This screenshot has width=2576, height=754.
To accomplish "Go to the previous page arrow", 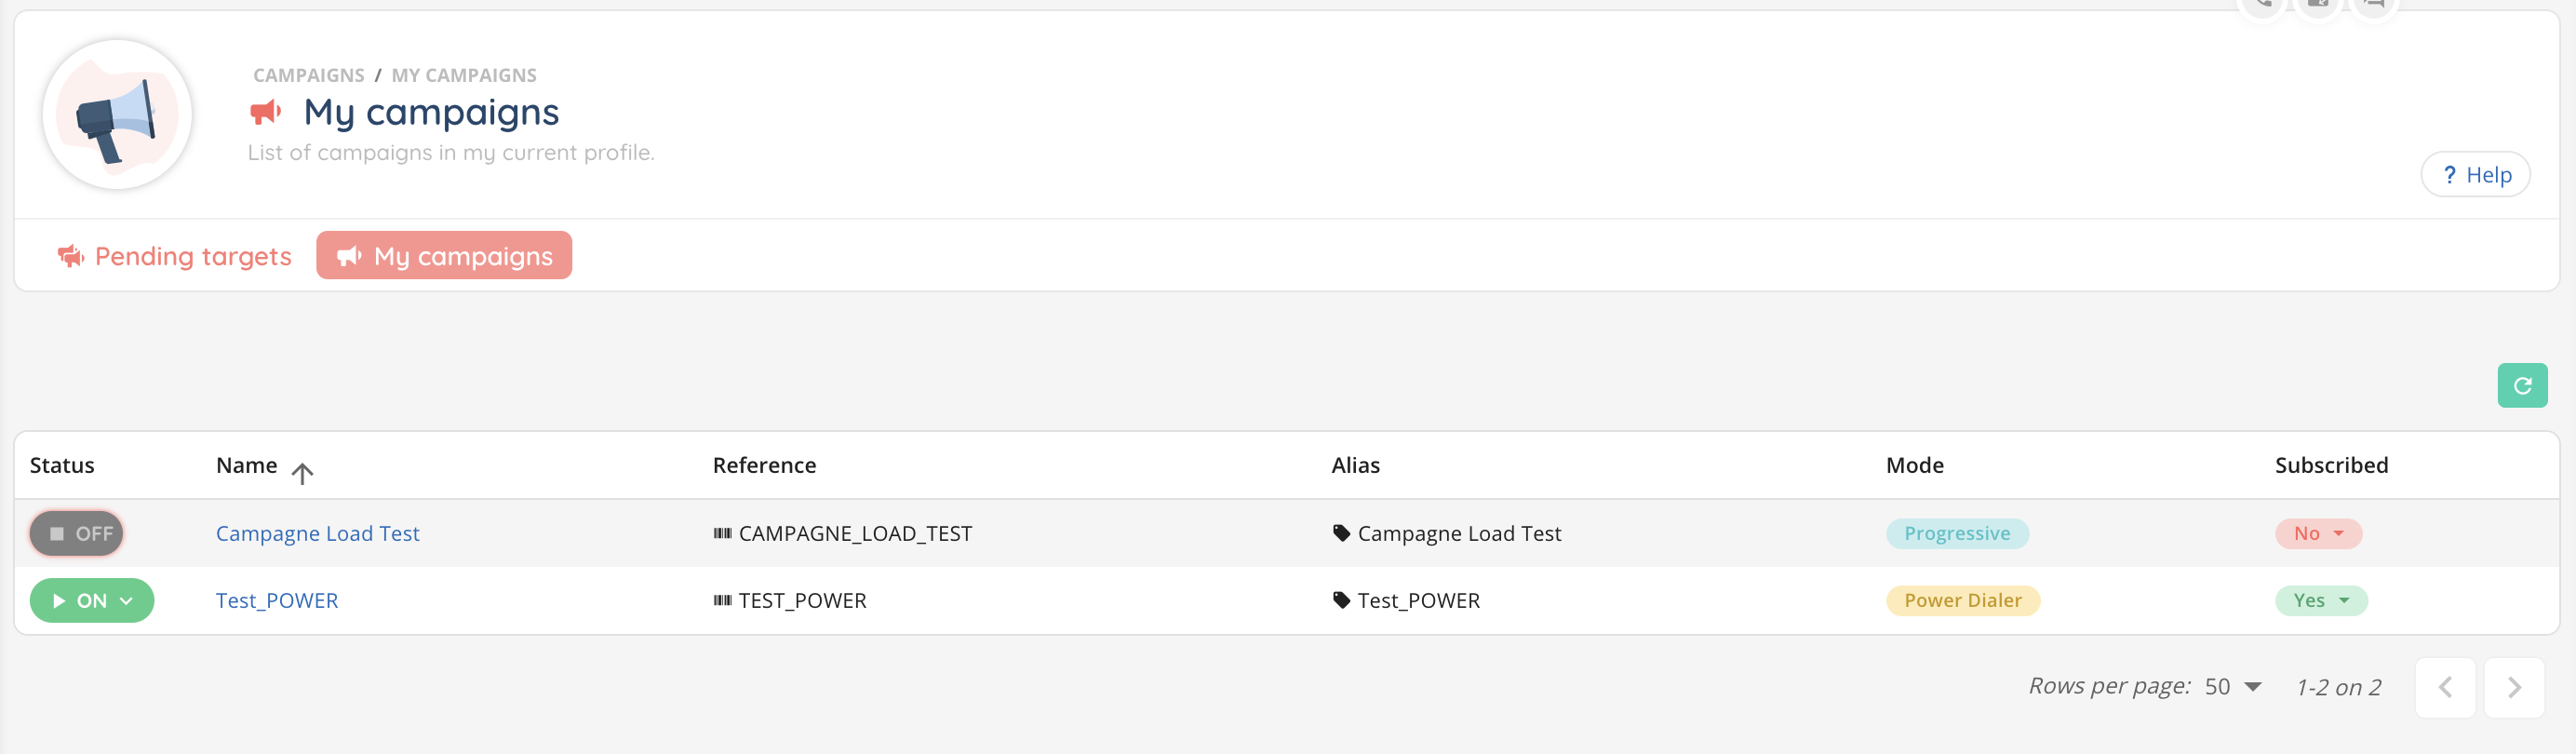I will 2444,687.
